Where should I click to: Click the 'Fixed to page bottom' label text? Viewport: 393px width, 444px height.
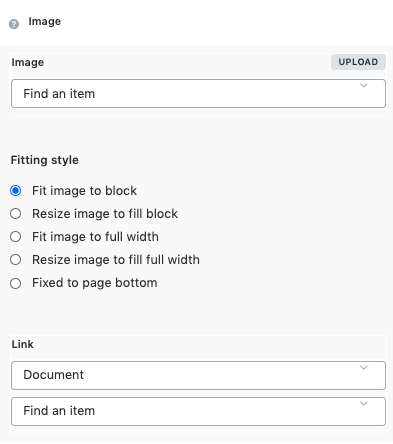95,283
